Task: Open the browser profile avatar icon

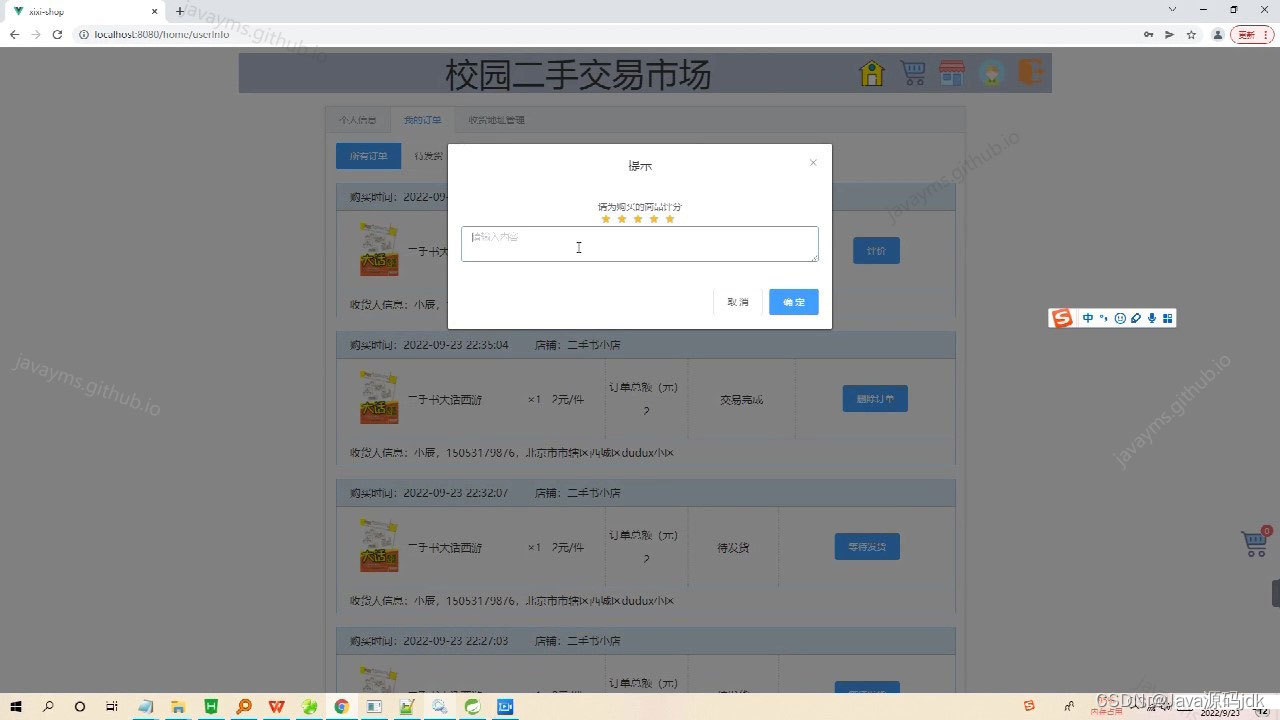Action: (x=1217, y=34)
